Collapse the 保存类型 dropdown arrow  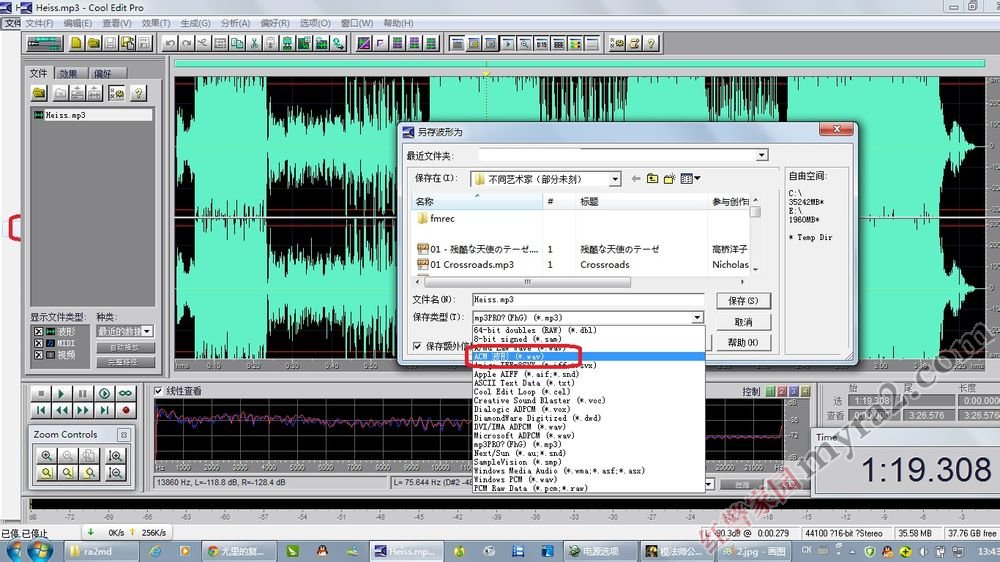pos(697,317)
